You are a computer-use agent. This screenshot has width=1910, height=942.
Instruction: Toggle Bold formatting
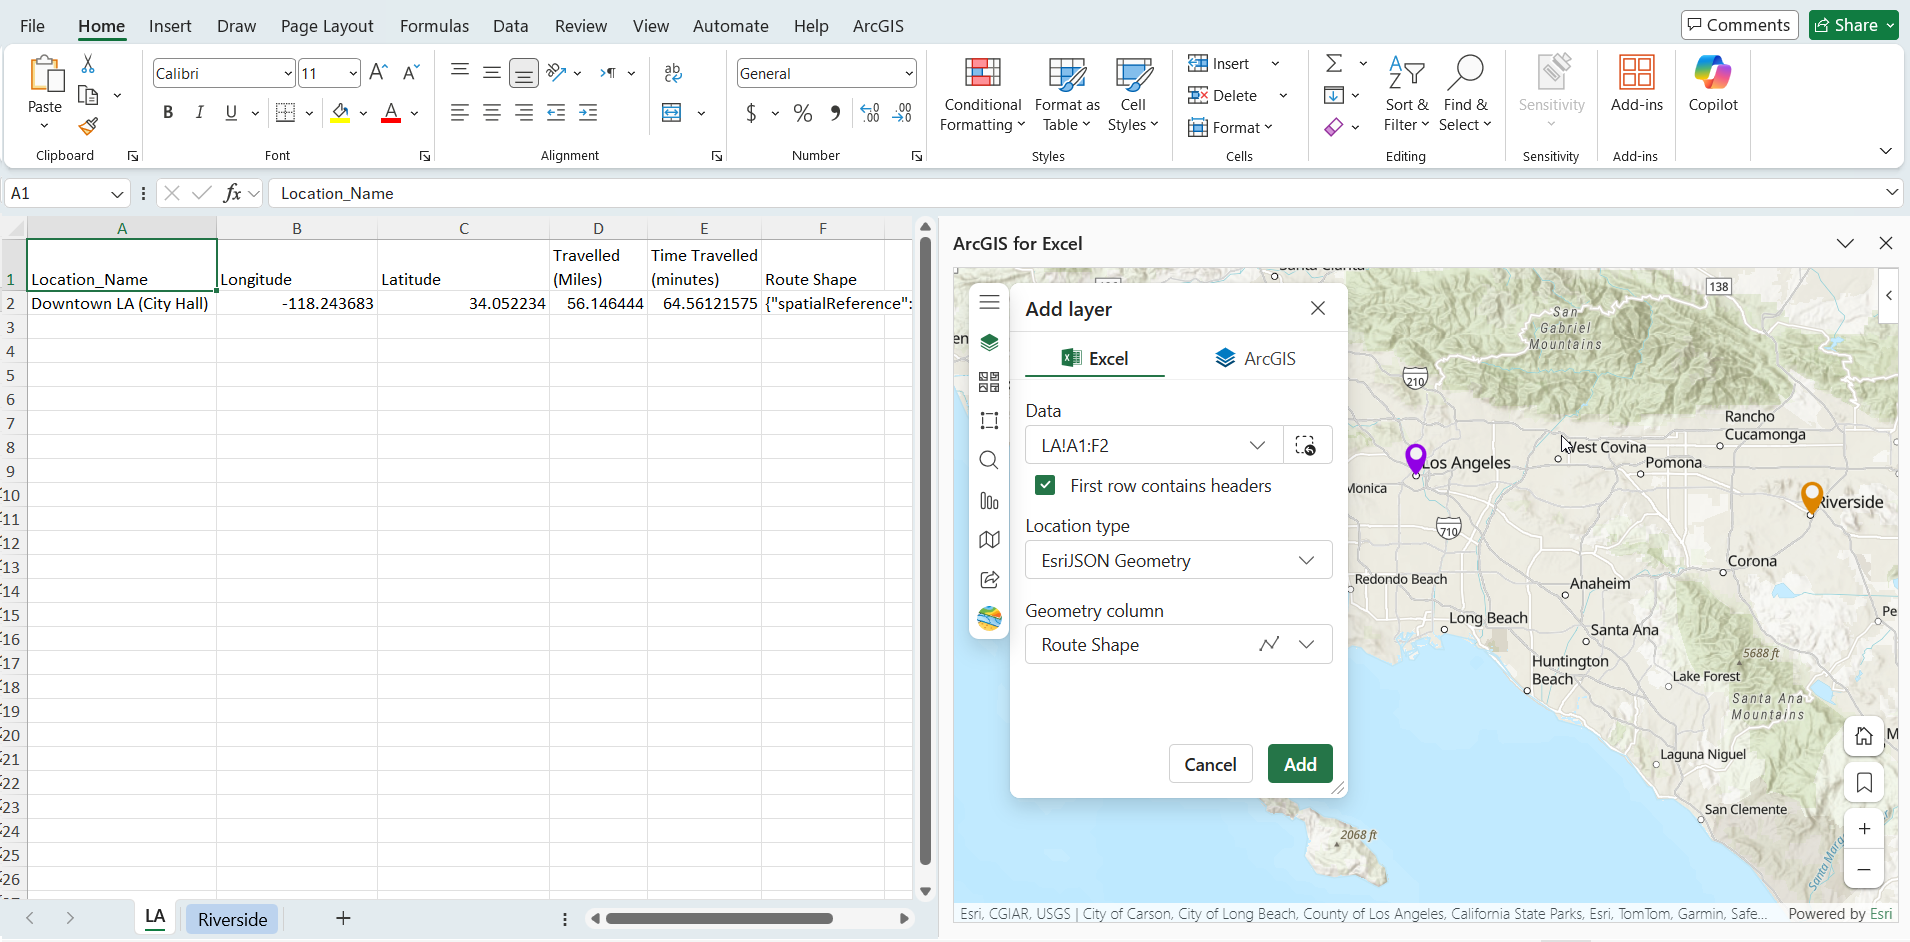[x=168, y=113]
